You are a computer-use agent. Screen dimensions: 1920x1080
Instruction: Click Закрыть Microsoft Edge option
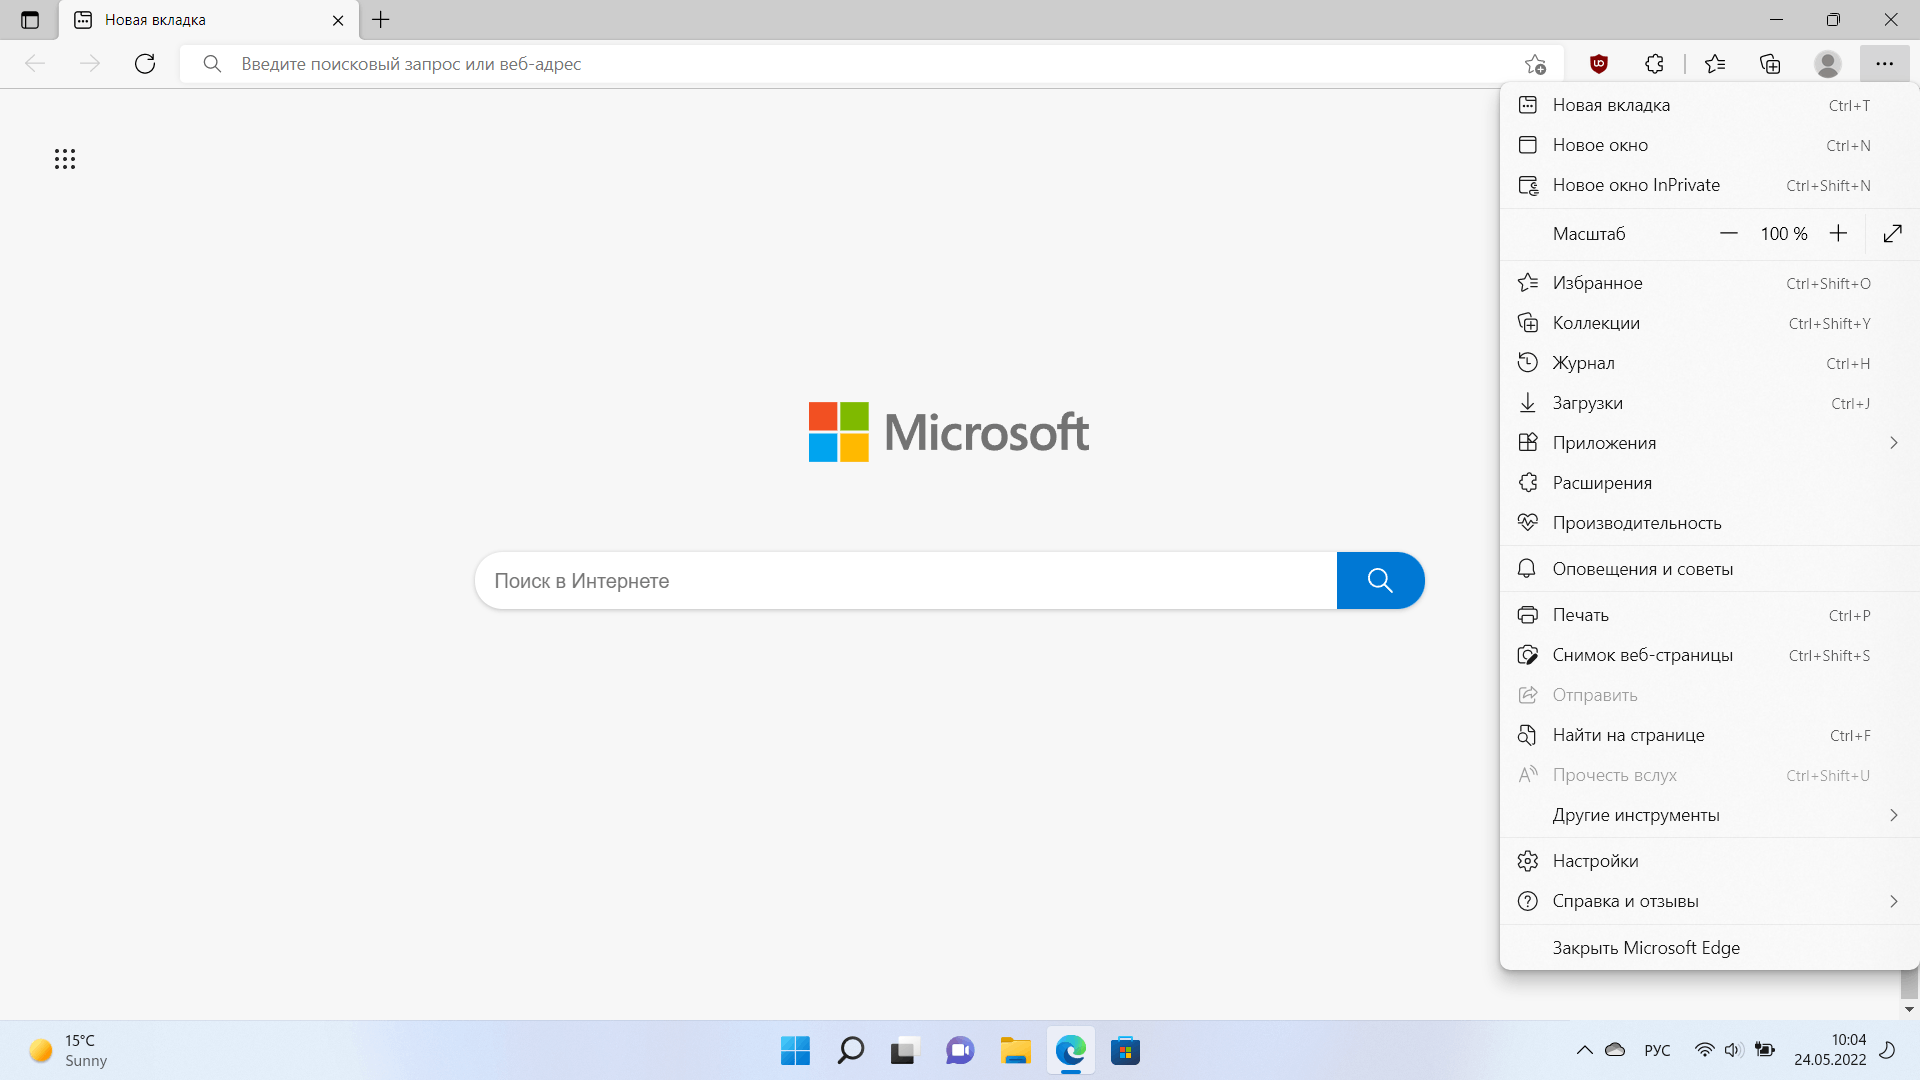[x=1646, y=945]
